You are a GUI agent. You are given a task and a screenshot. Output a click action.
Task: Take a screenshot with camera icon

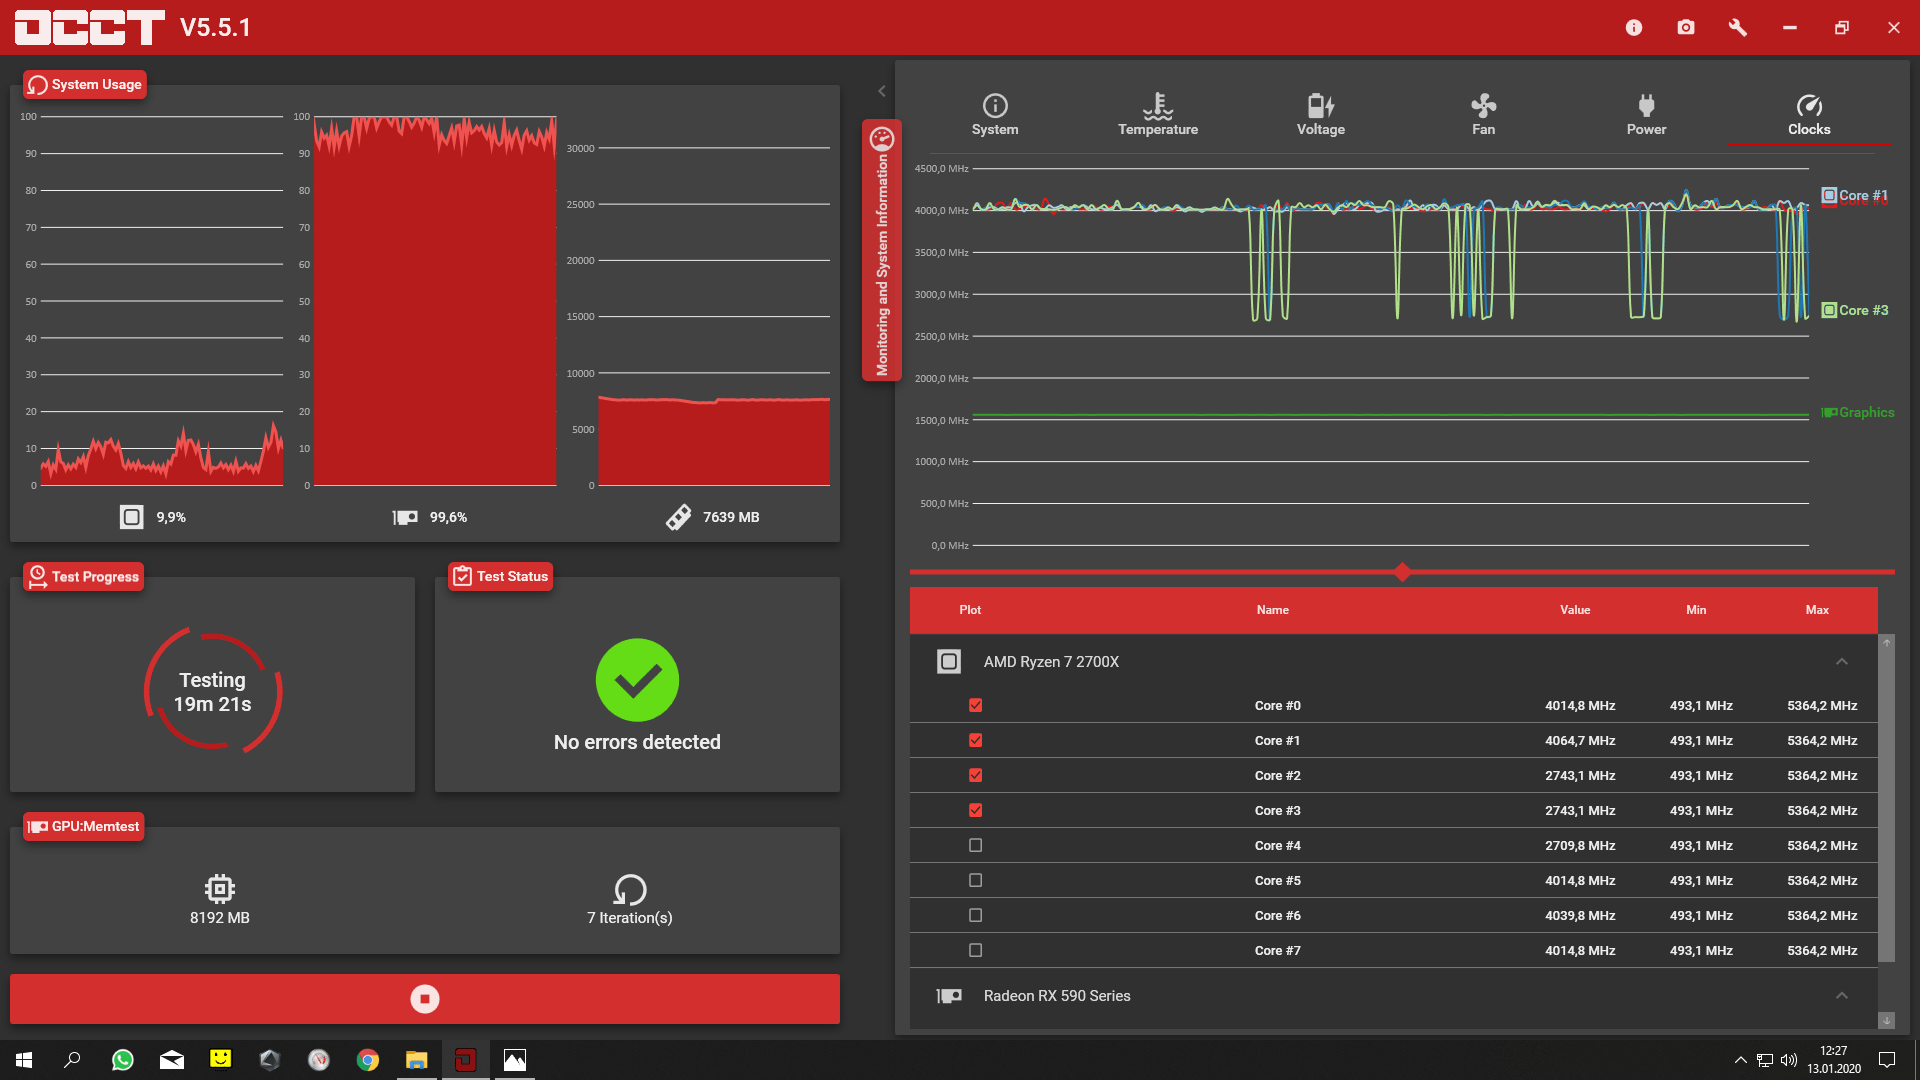coord(1686,28)
